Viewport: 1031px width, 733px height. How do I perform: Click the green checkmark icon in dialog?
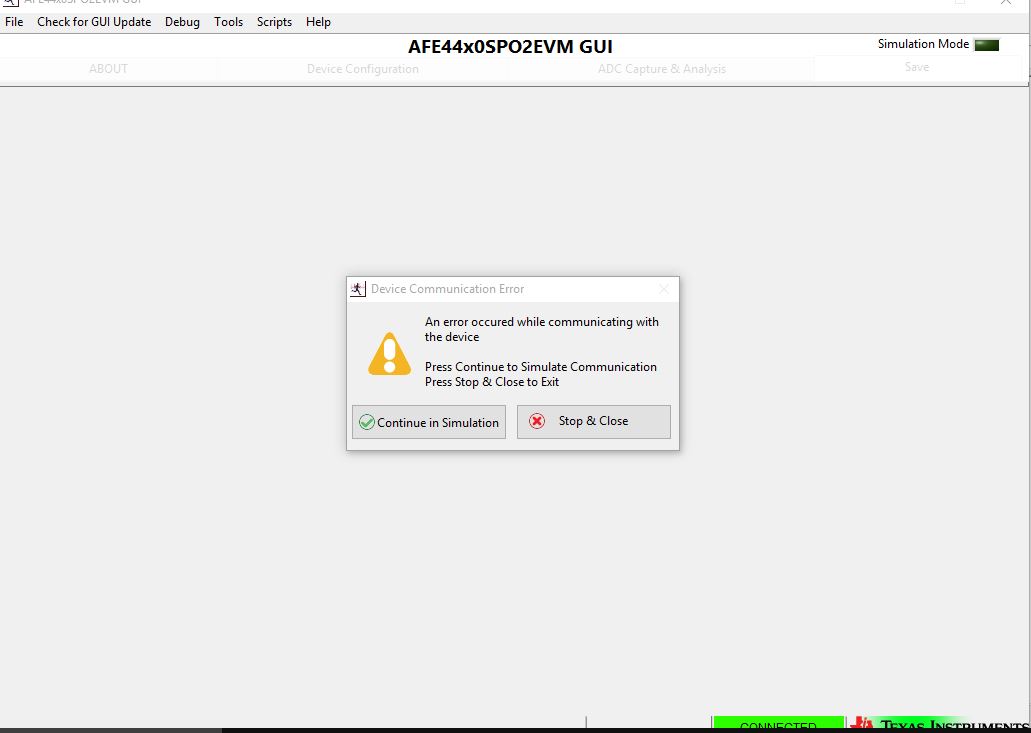(367, 423)
